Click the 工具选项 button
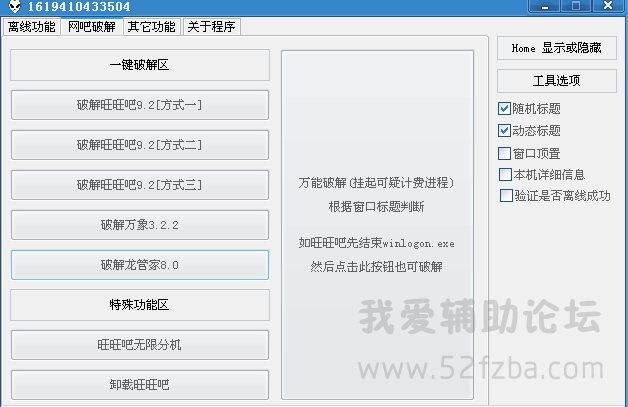This screenshot has width=628, height=407. click(557, 81)
